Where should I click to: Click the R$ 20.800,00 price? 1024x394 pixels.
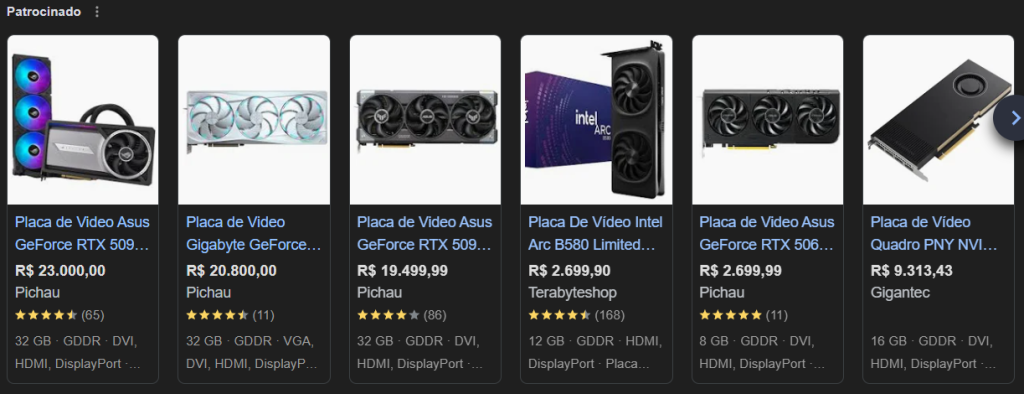click(x=231, y=271)
